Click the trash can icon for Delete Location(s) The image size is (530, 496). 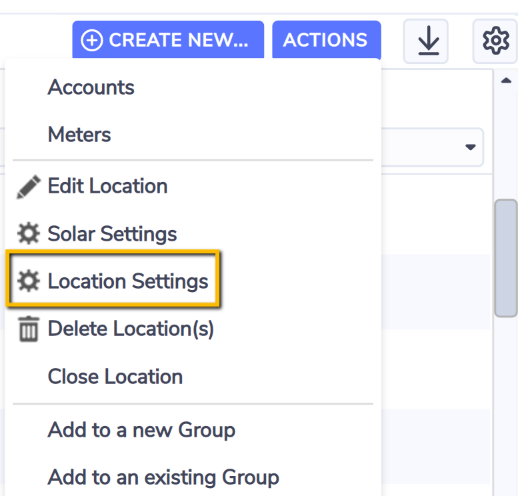pyautogui.click(x=28, y=329)
